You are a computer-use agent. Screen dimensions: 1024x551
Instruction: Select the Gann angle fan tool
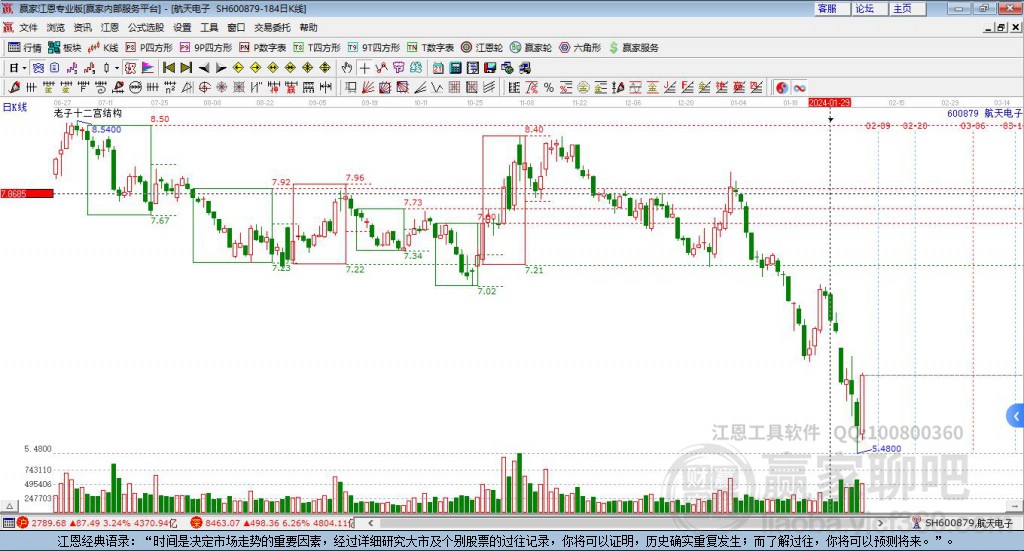click(x=368, y=87)
